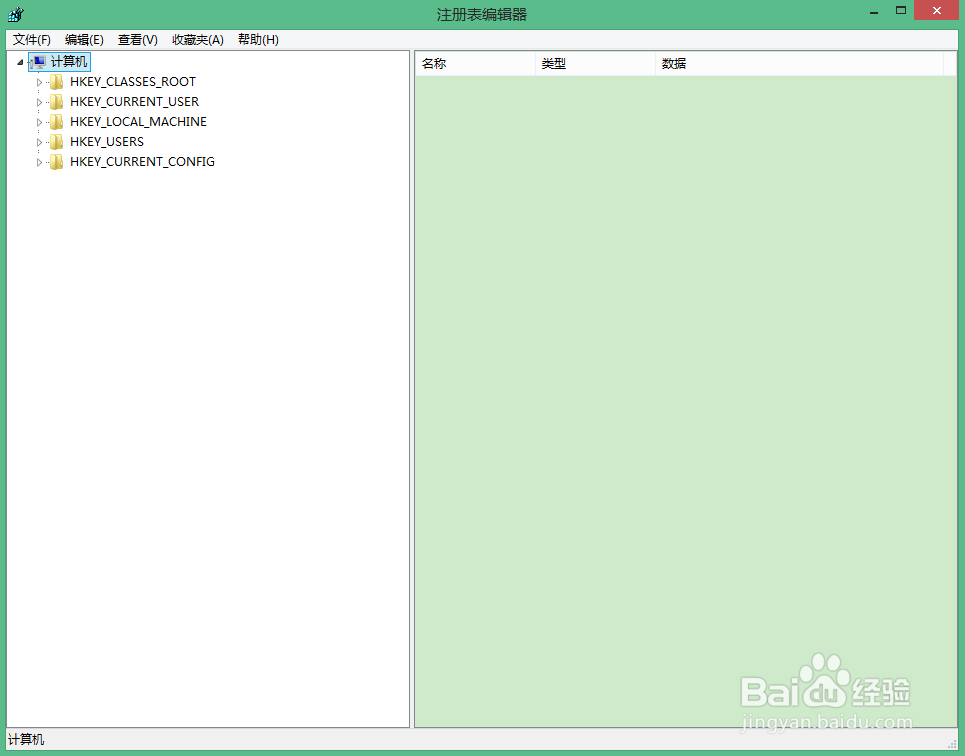Select the HKEY_LOCAL_MACHINE label
965x756 pixels.
pyautogui.click(x=138, y=122)
